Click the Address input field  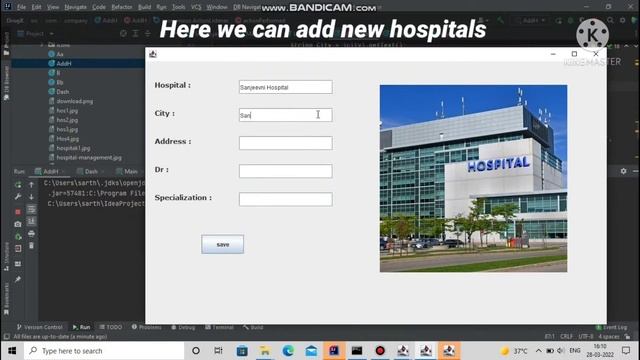coord(286,143)
